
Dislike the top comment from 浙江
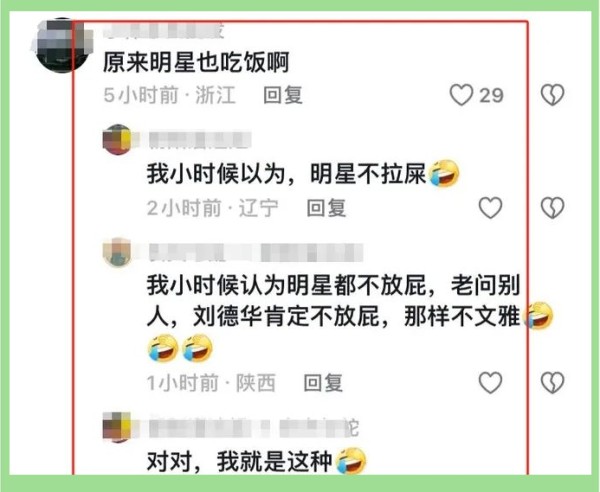tap(552, 95)
